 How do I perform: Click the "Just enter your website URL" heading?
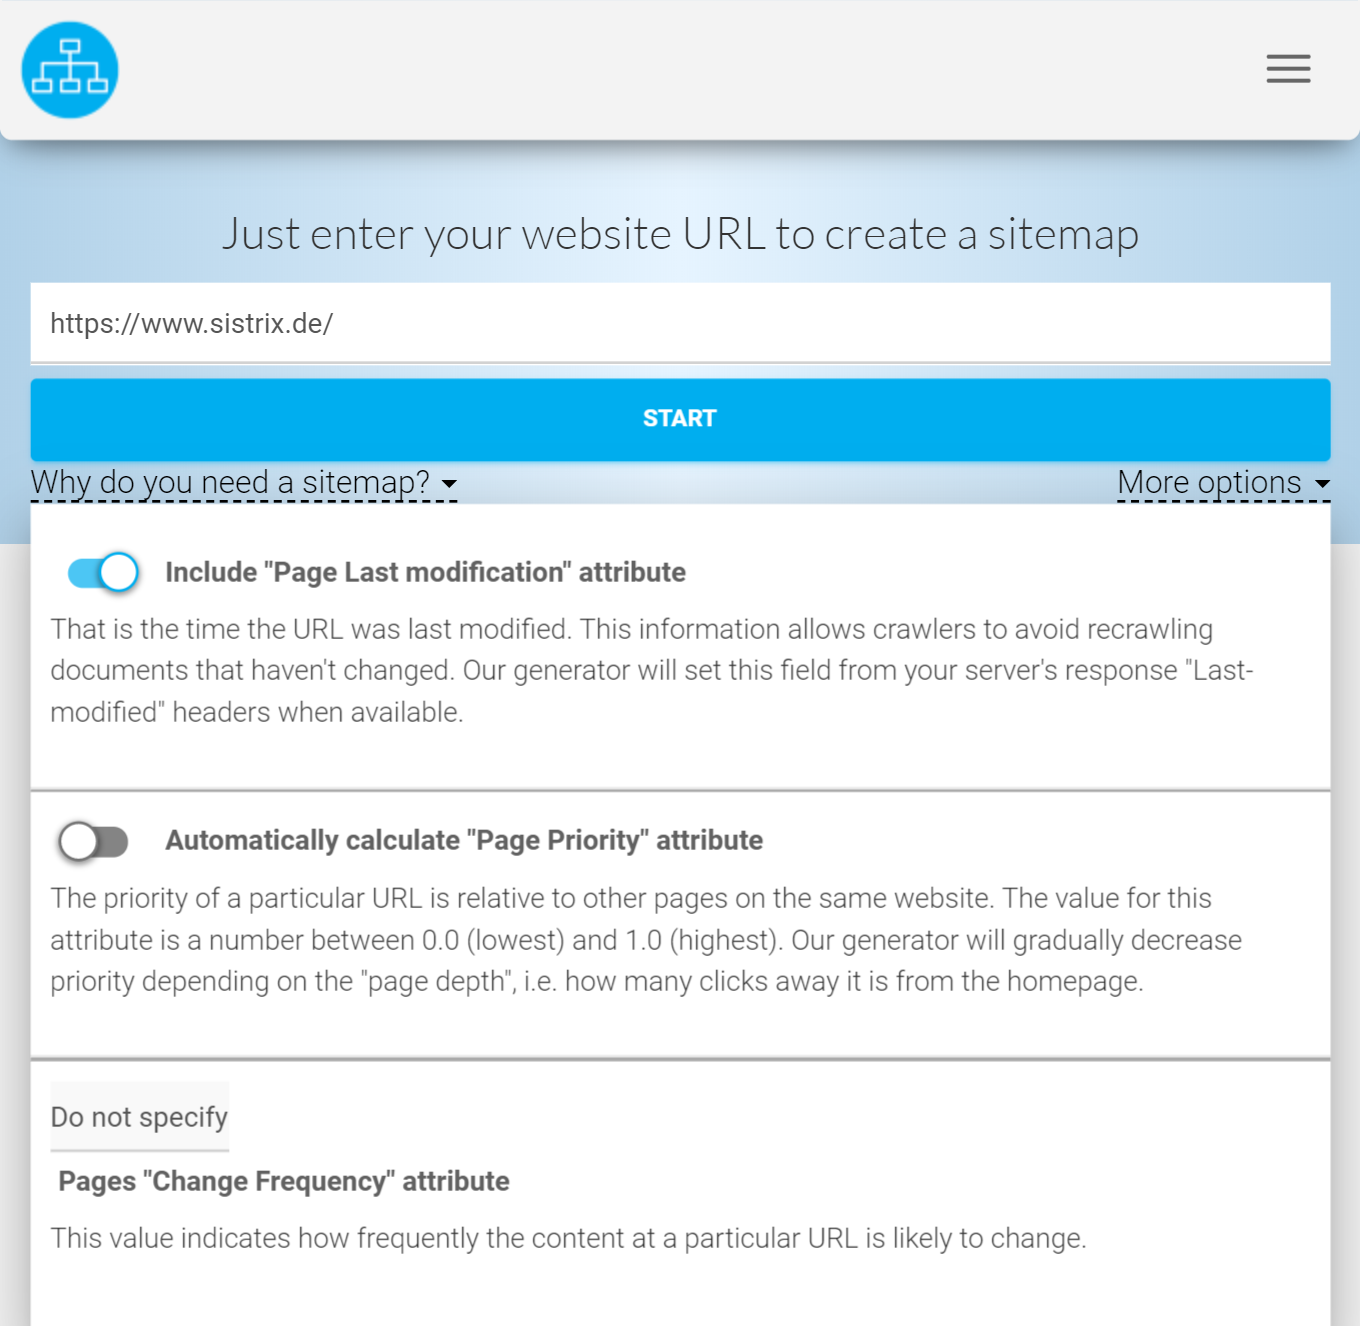[680, 235]
